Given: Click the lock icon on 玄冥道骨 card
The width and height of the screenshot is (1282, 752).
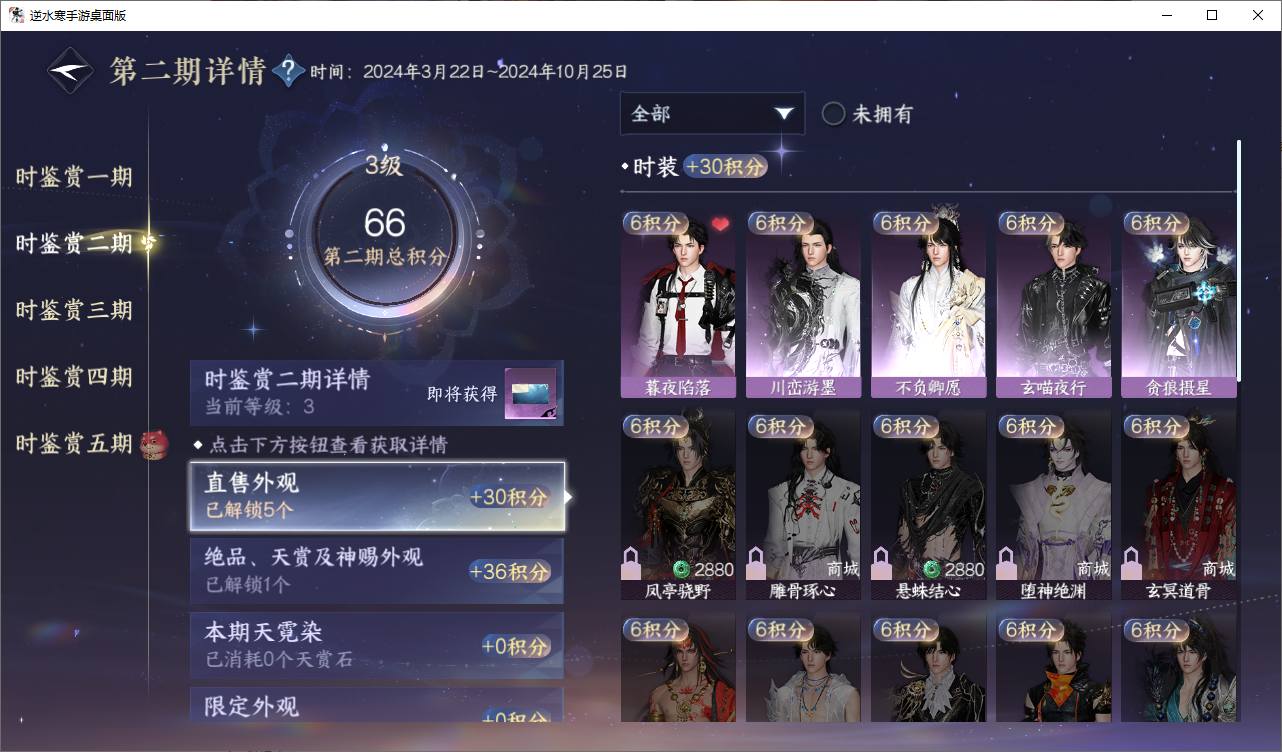Looking at the screenshot, I should click(x=1132, y=563).
